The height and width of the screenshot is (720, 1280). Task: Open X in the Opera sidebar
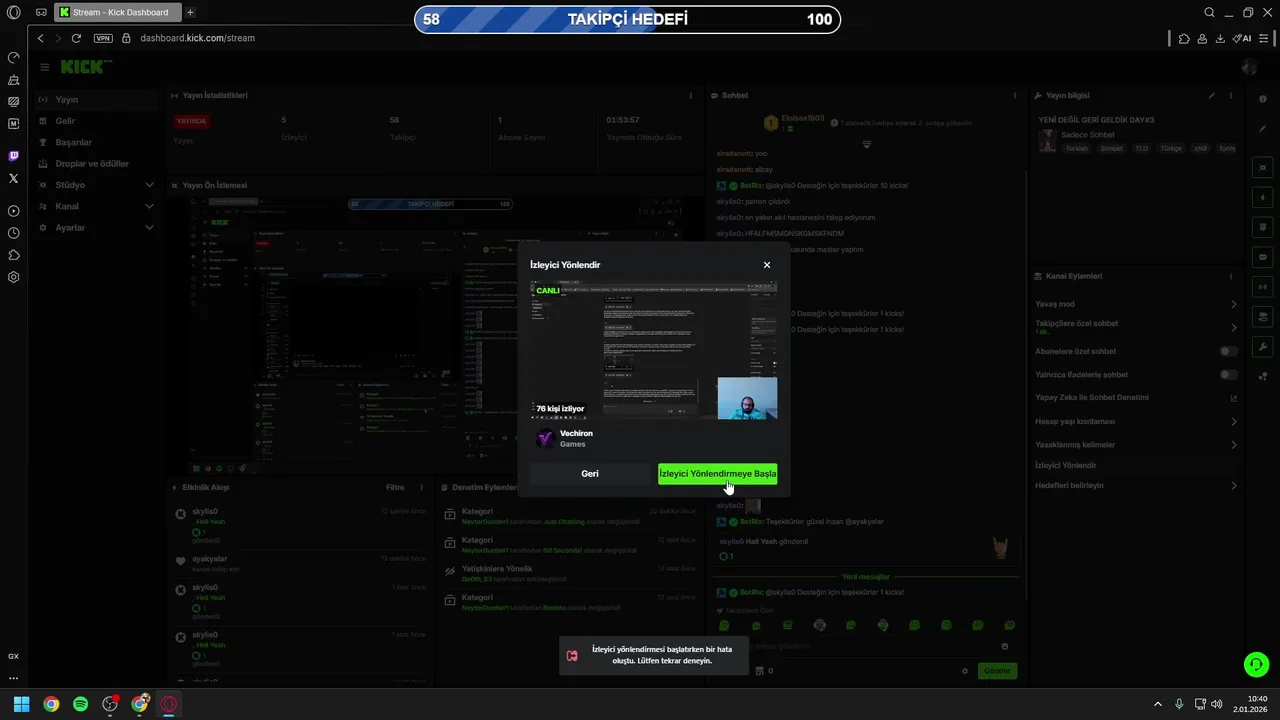(x=13, y=178)
